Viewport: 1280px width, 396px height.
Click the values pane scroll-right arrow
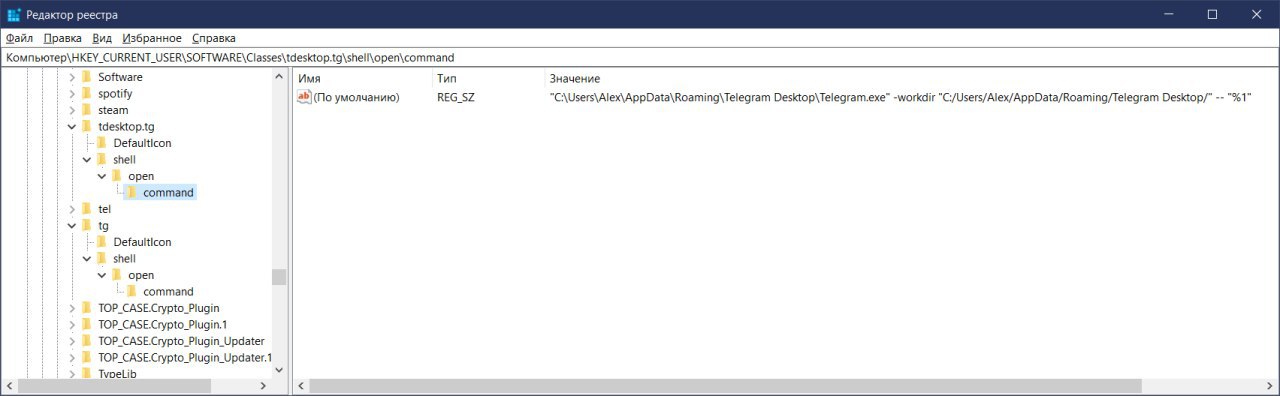tap(1271, 386)
